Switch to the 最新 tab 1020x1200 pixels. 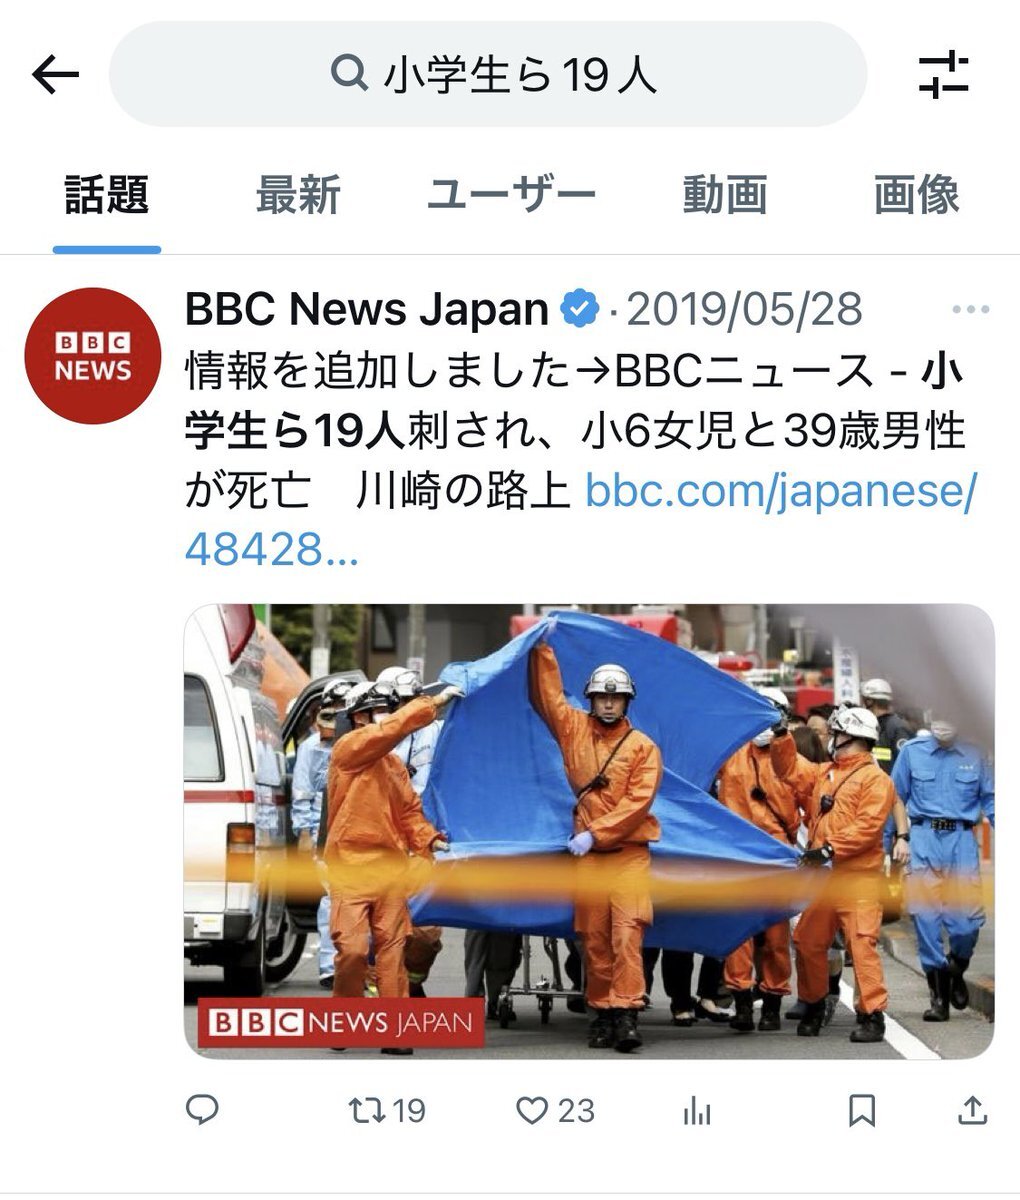tap(298, 195)
